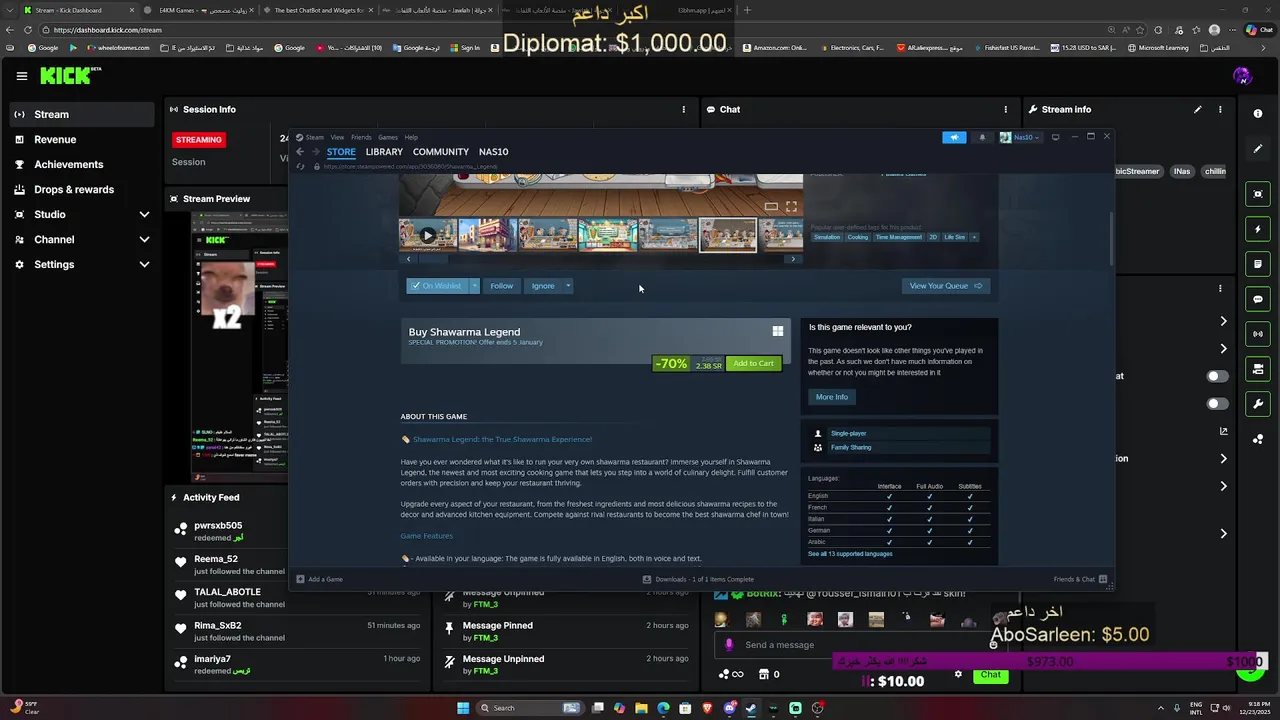Open Session Info panel options menu
The width and height of the screenshot is (1280, 720).
click(684, 109)
